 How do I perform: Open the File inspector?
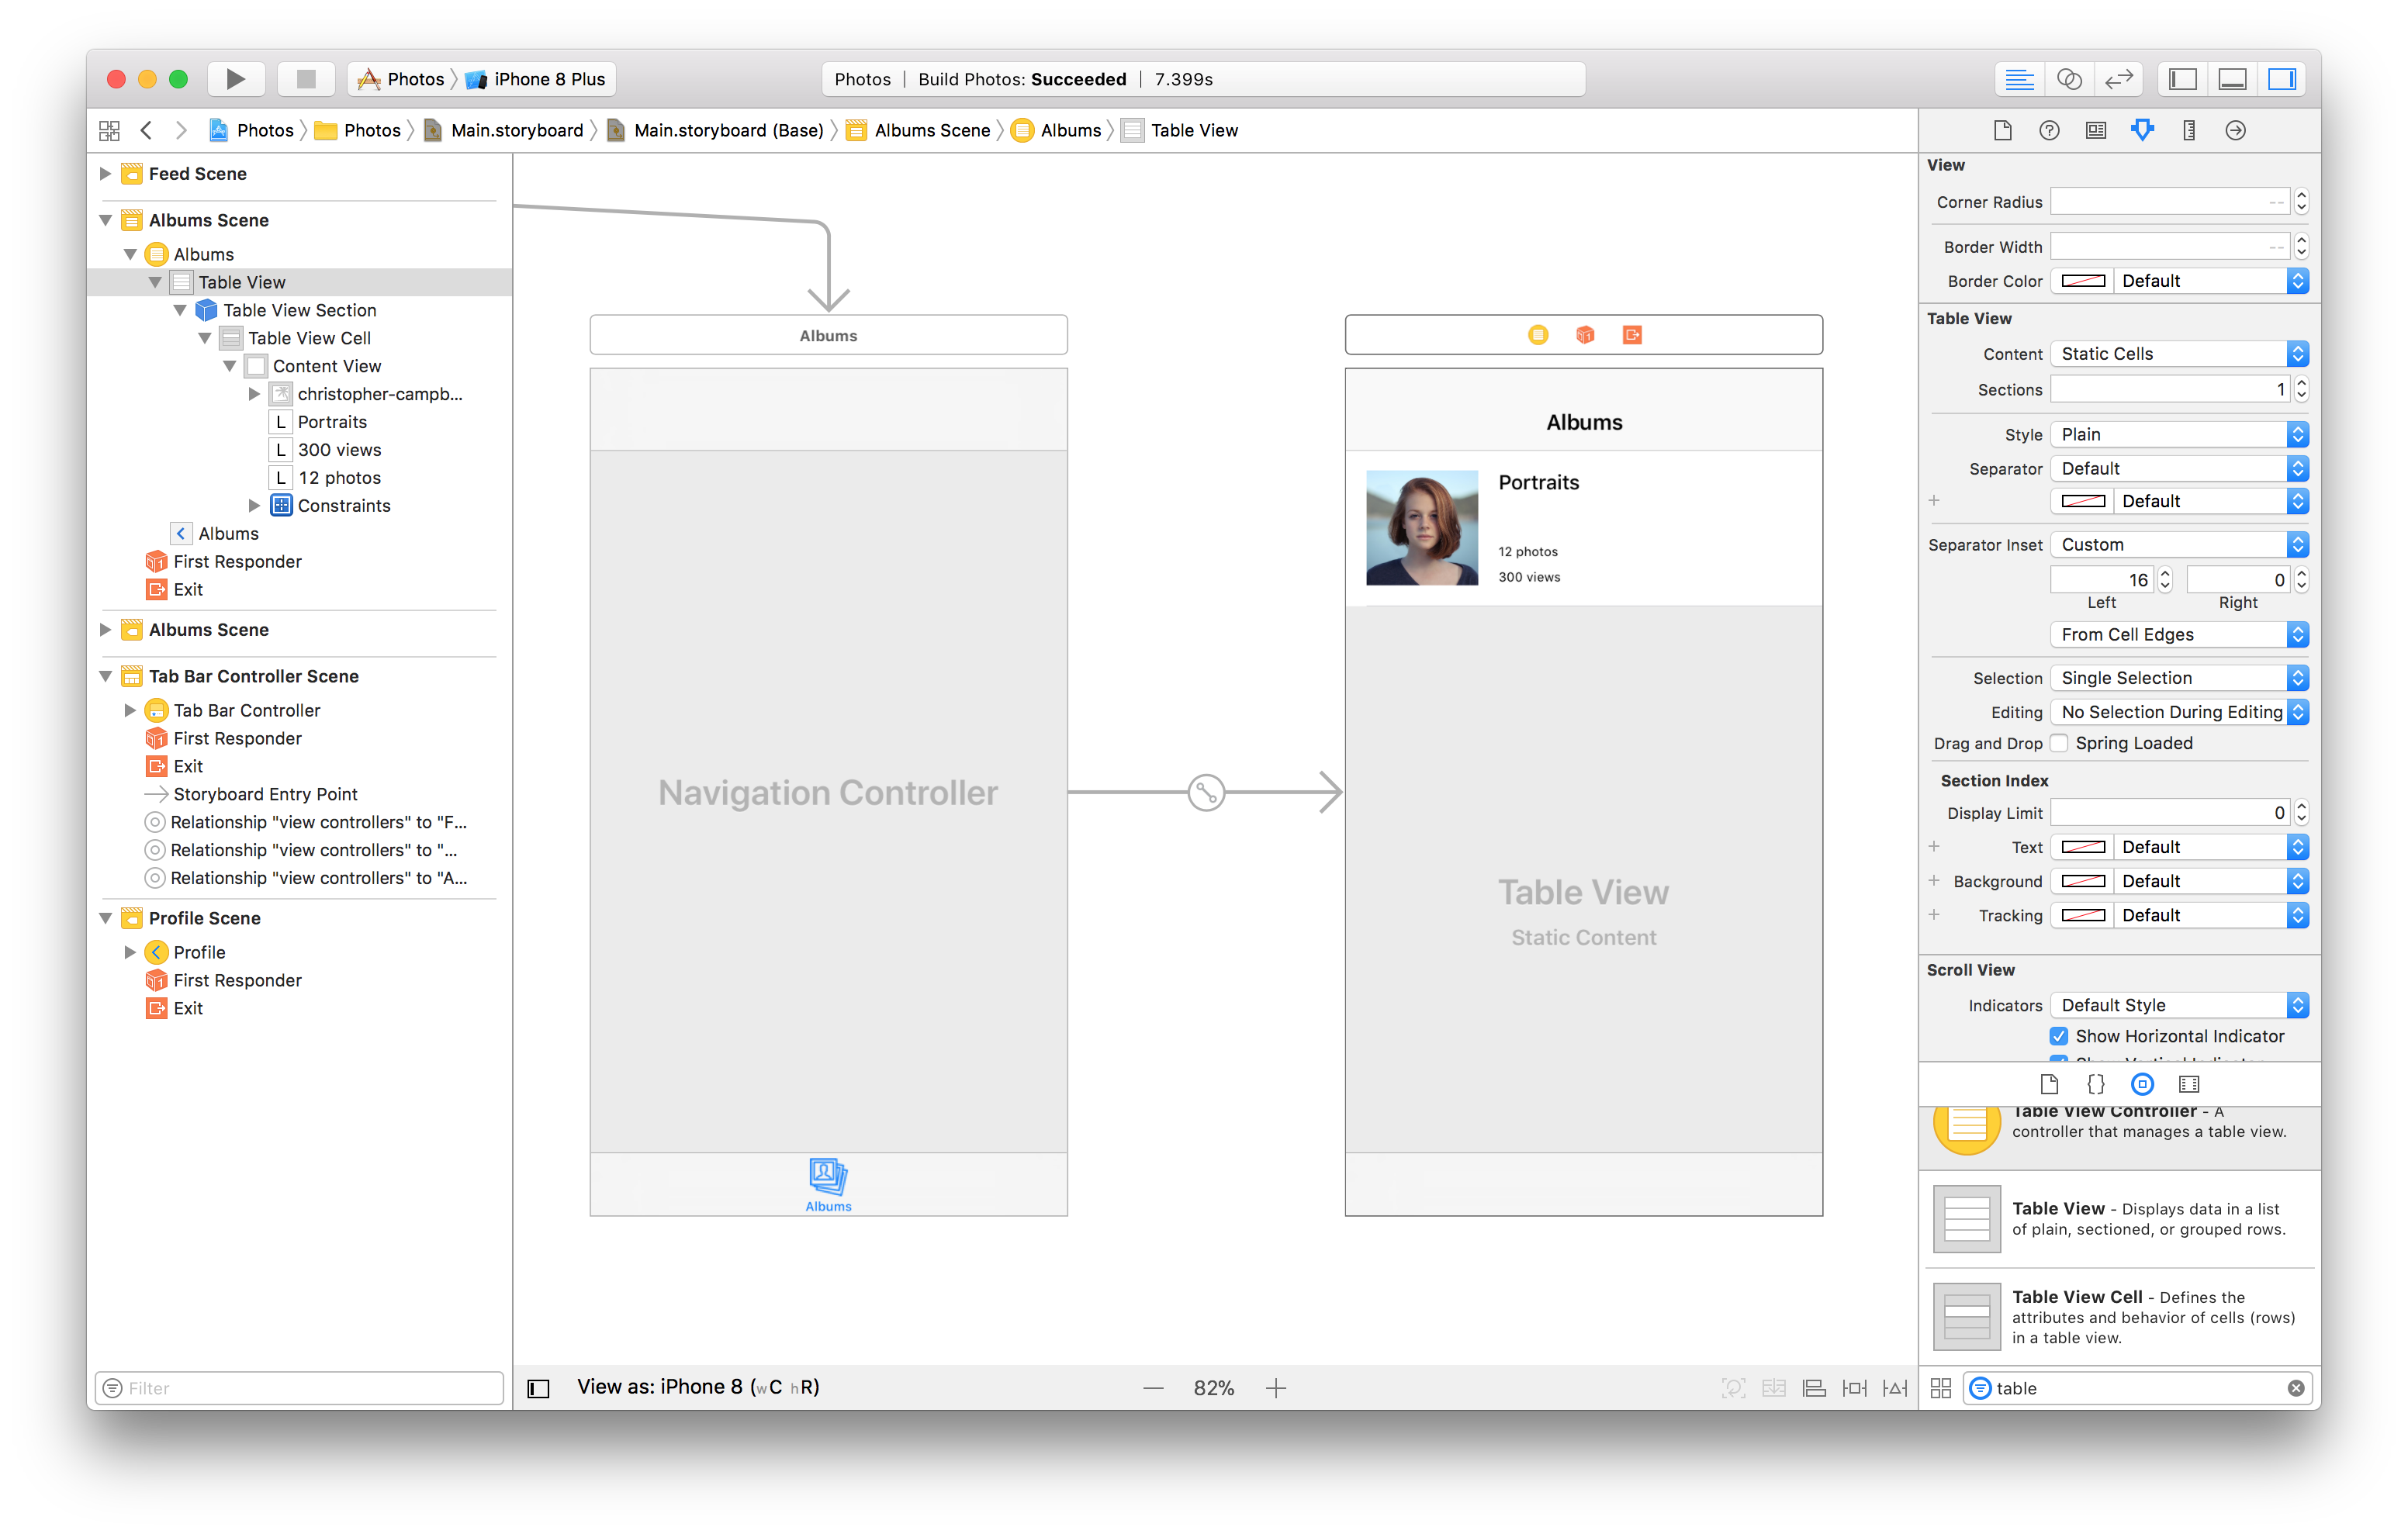(x=2002, y=130)
